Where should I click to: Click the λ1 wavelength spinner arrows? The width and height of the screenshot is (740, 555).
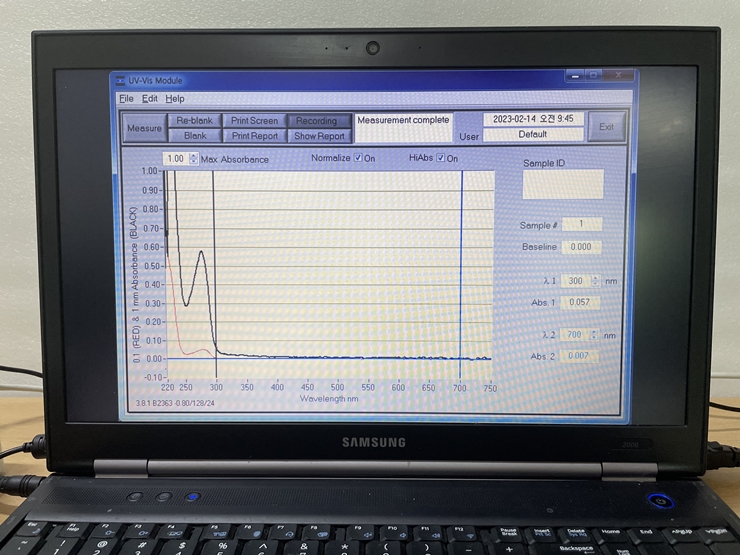coord(595,281)
